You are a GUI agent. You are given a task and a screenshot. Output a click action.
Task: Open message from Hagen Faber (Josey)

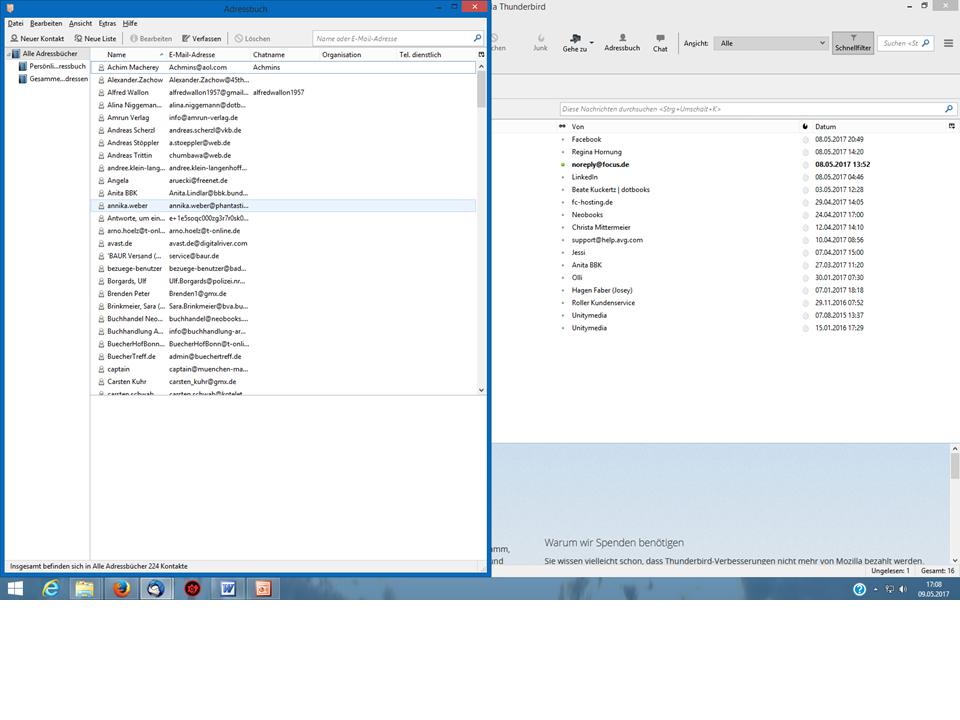tap(602, 290)
